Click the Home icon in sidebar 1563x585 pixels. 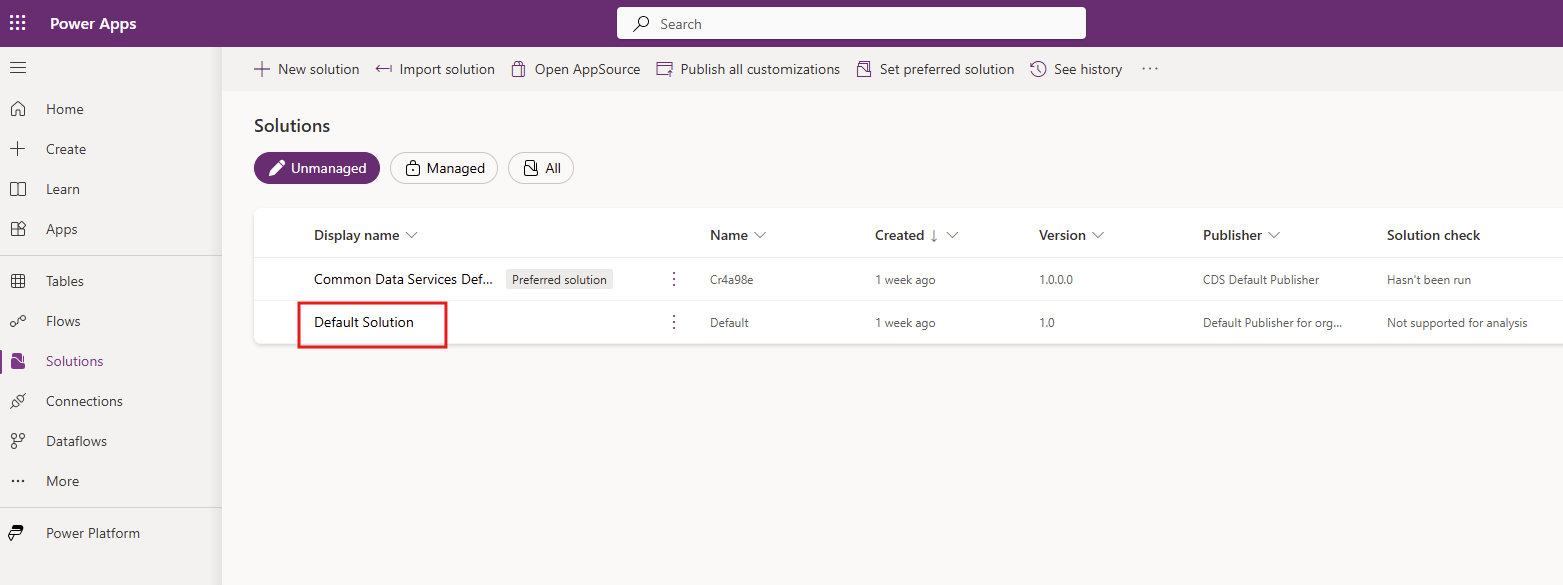(18, 109)
